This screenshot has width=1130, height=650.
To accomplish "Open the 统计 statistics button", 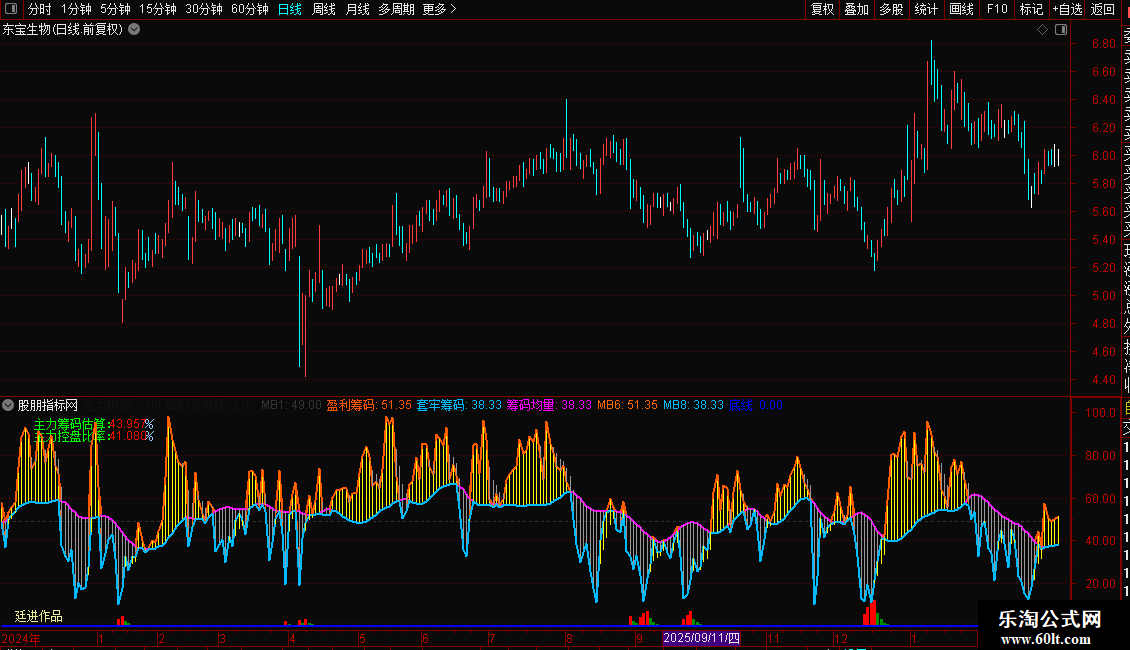I will tap(926, 9).
